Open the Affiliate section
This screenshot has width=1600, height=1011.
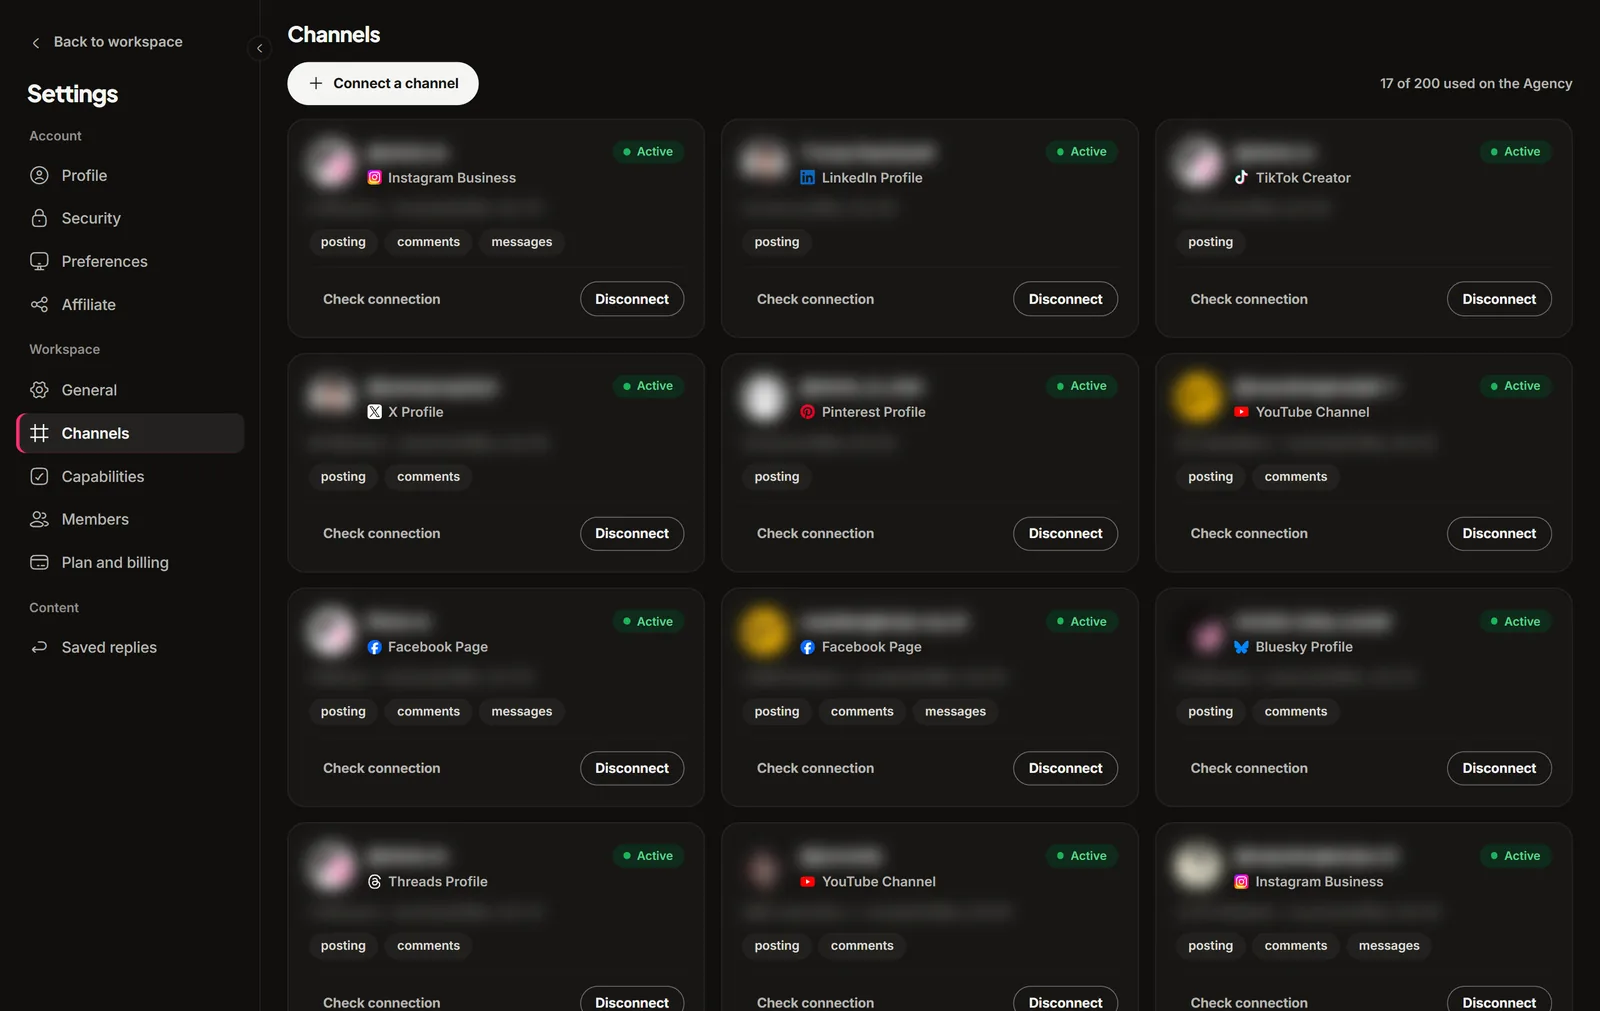tap(131, 304)
